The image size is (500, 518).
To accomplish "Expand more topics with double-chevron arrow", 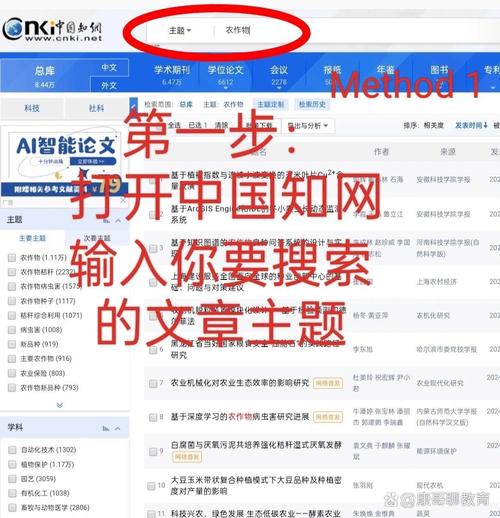I will (60, 405).
